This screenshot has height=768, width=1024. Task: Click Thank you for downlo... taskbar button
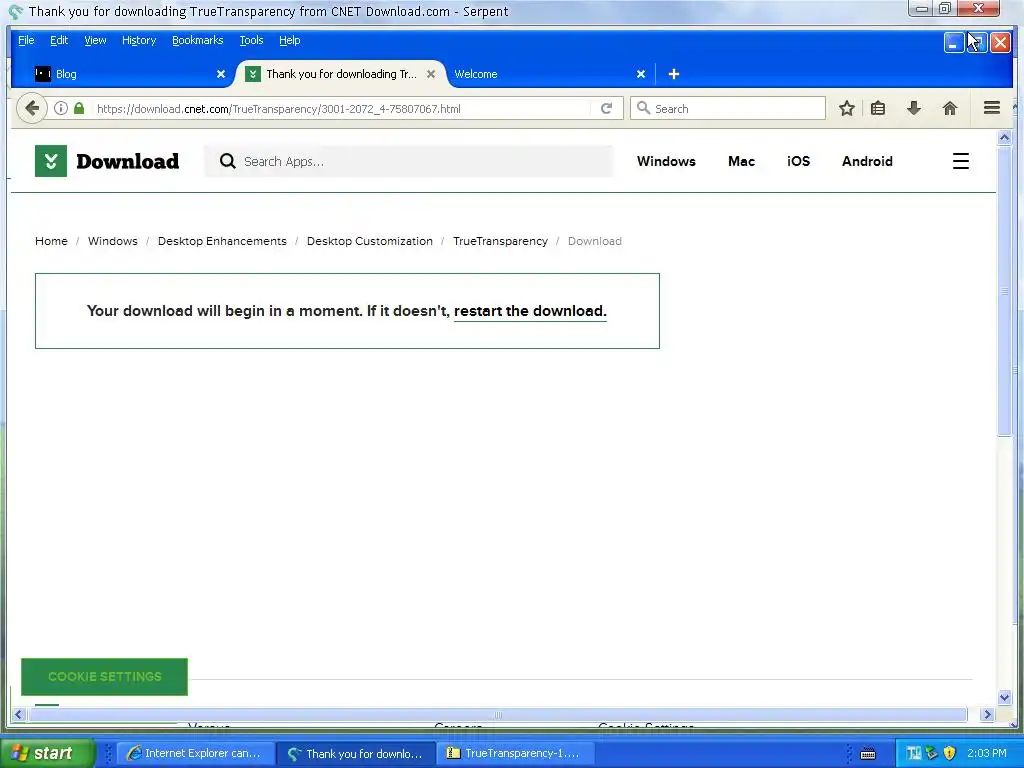point(356,753)
